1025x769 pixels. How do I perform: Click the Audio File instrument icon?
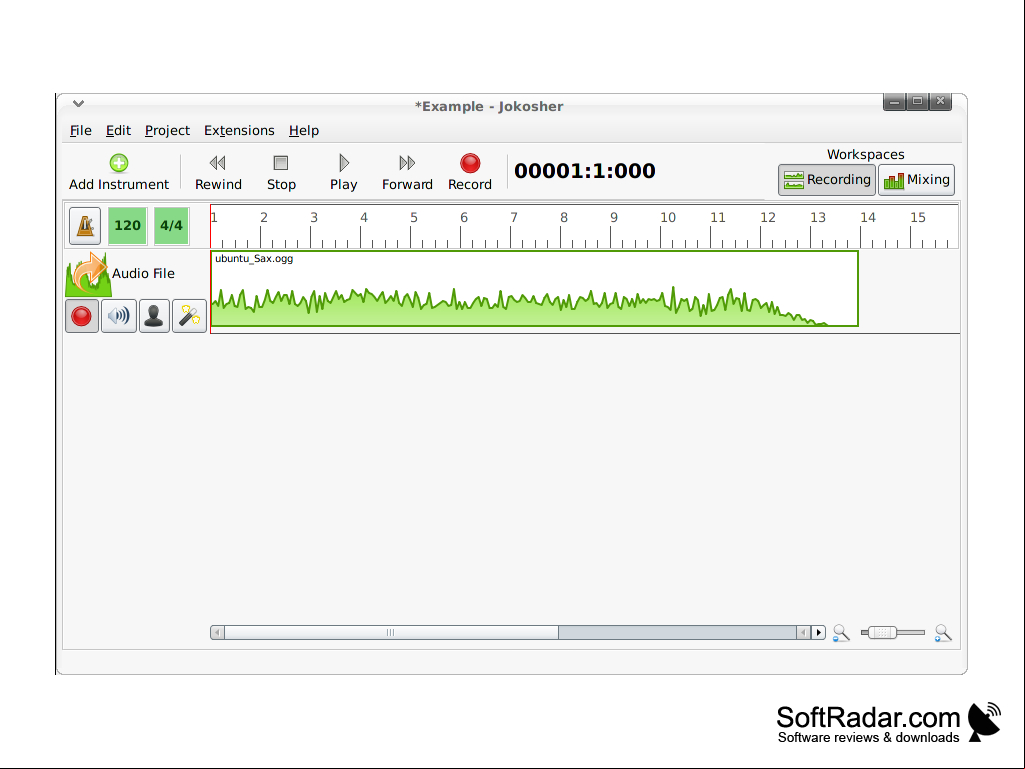pyautogui.click(x=88, y=275)
